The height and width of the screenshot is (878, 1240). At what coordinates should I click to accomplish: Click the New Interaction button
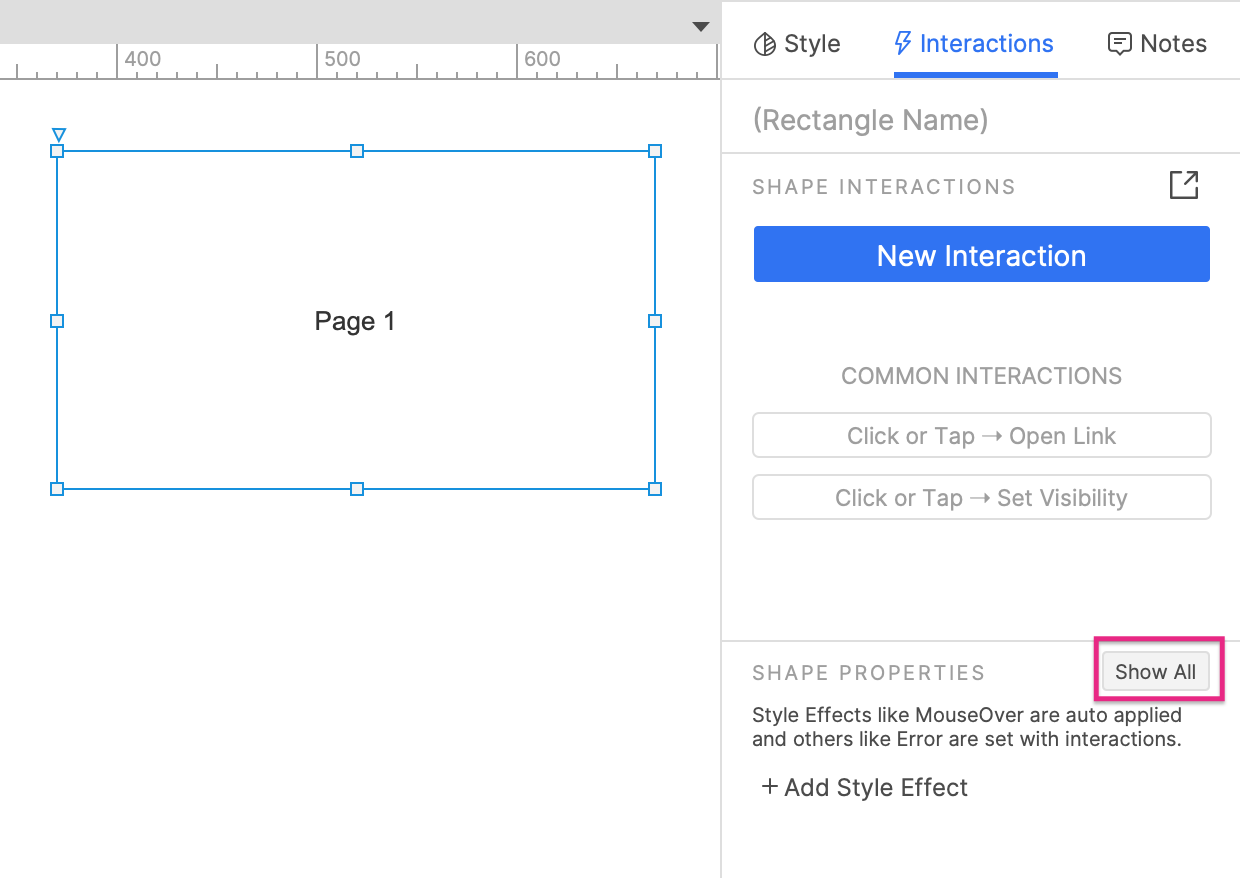[981, 255]
